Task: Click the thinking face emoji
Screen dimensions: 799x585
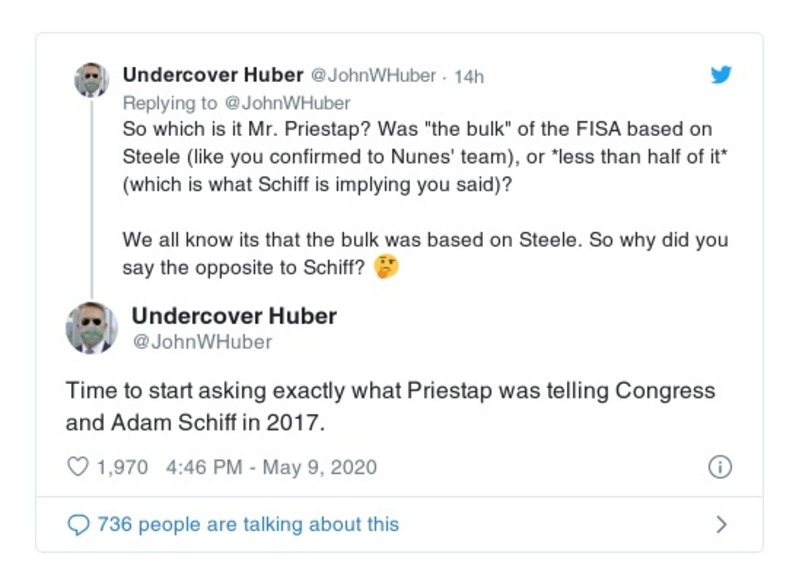Action: click(x=385, y=268)
